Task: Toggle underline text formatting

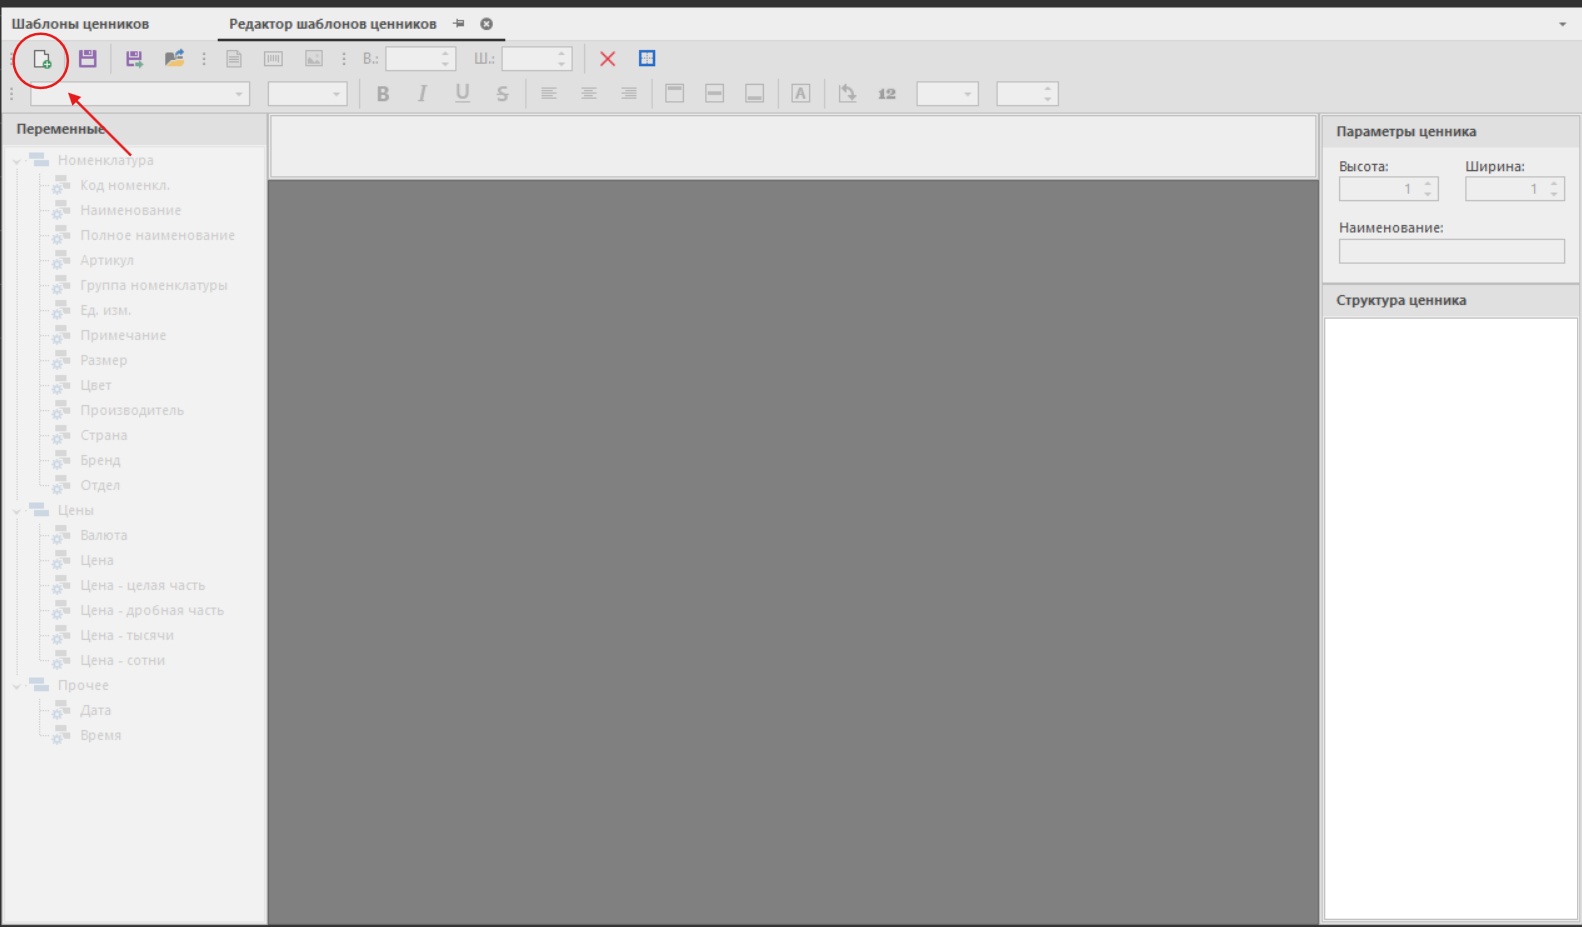Action: (x=462, y=94)
